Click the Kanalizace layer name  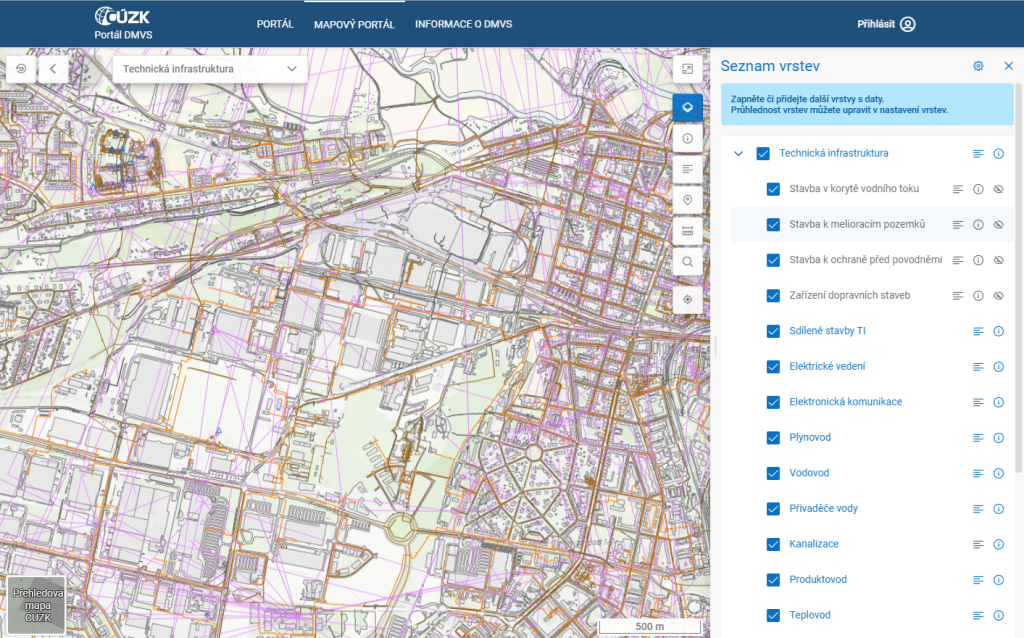click(814, 543)
